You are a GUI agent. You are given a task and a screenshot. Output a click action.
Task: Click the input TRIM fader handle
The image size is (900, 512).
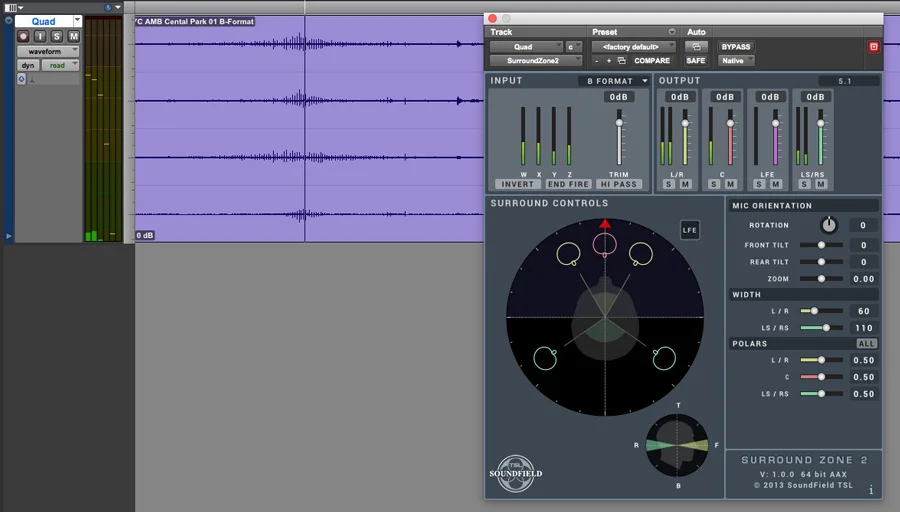619,123
